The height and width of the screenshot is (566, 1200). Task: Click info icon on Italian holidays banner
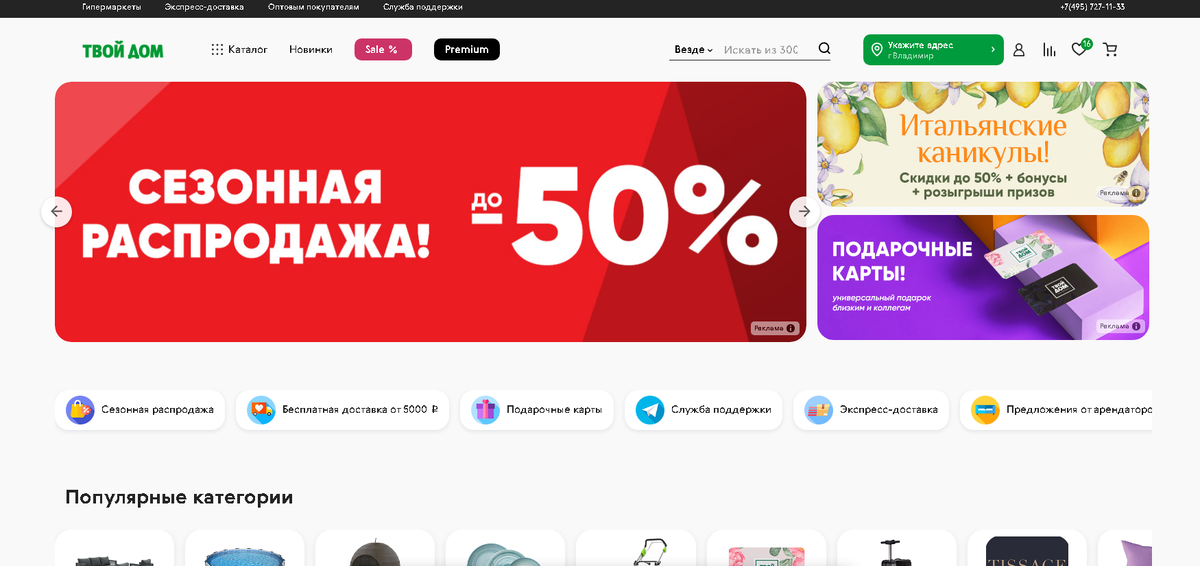(1136, 193)
